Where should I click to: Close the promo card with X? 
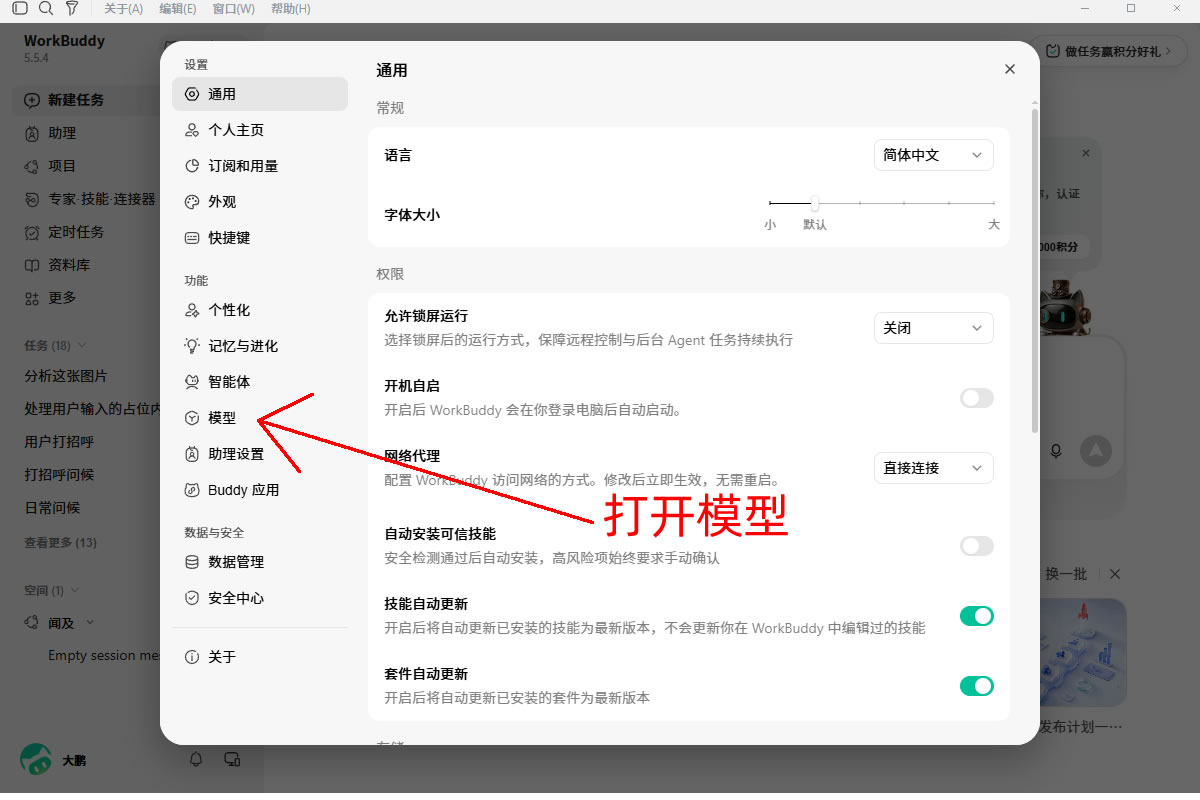[x=1086, y=153]
